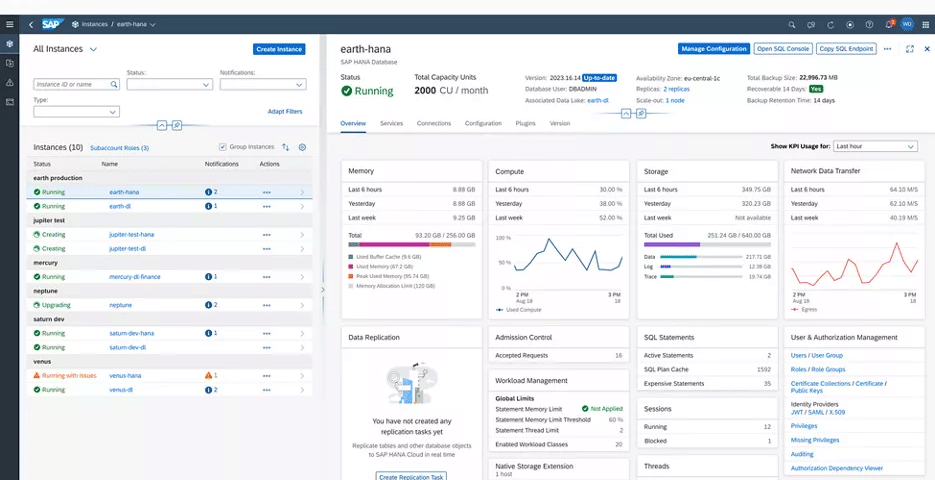
Task: Click warning notification icon for venus-hana row
Action: point(208,376)
